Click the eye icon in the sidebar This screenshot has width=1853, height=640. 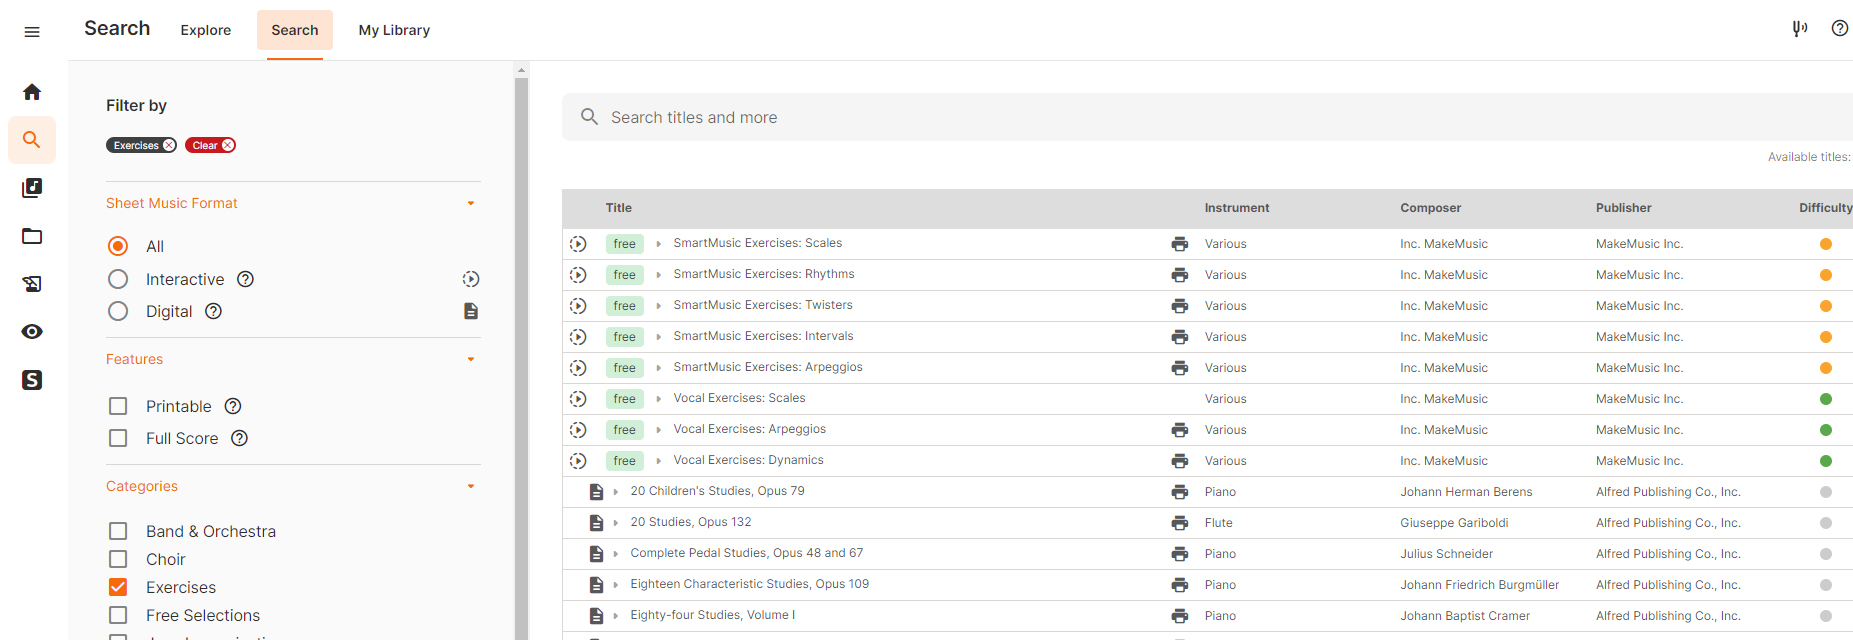32,332
